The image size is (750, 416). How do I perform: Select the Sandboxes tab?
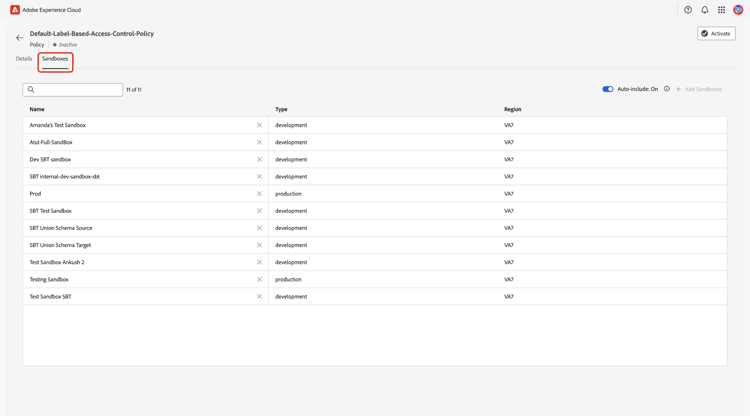pos(55,59)
